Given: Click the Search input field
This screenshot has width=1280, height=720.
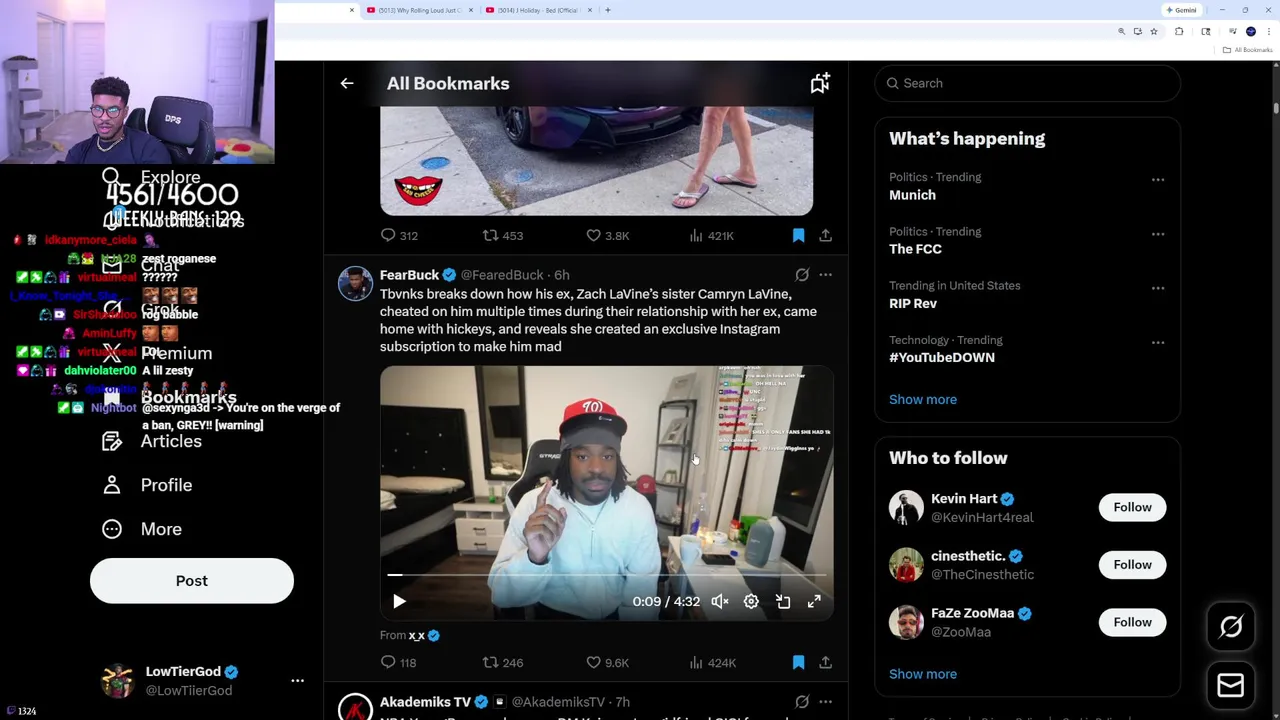Looking at the screenshot, I should 1028,83.
